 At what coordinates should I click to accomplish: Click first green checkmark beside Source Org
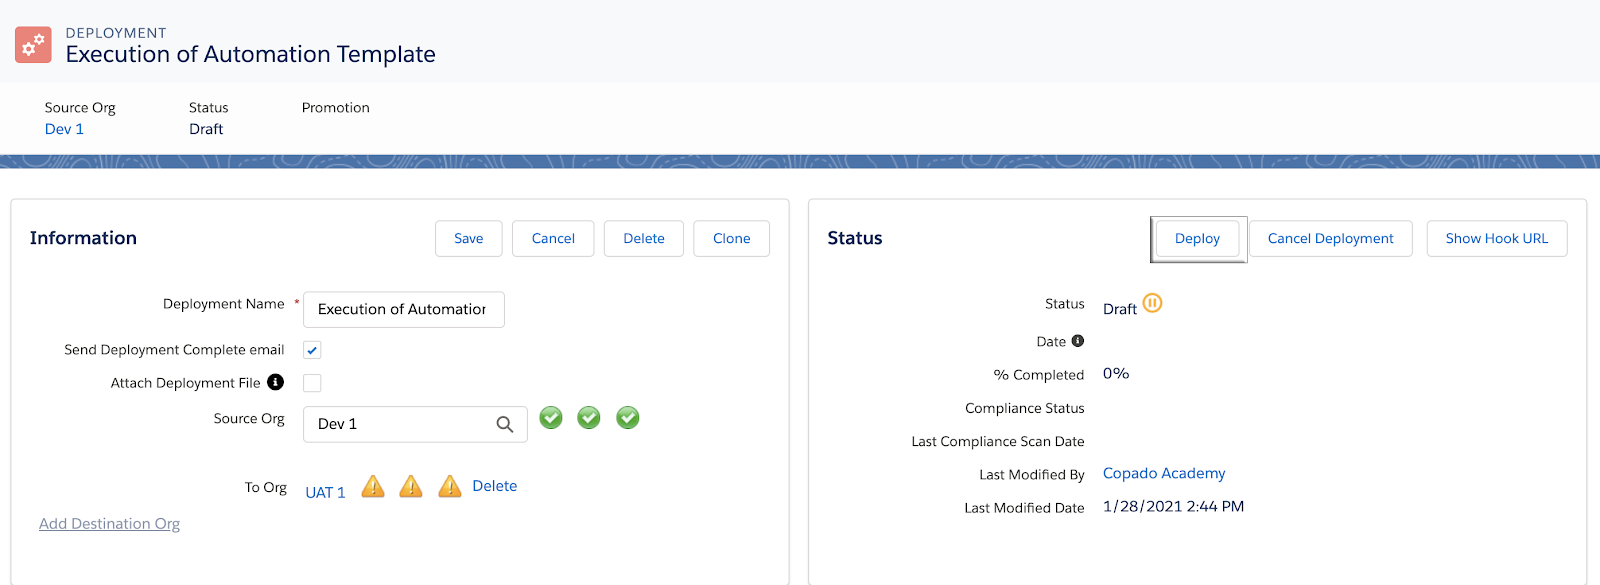[551, 418]
